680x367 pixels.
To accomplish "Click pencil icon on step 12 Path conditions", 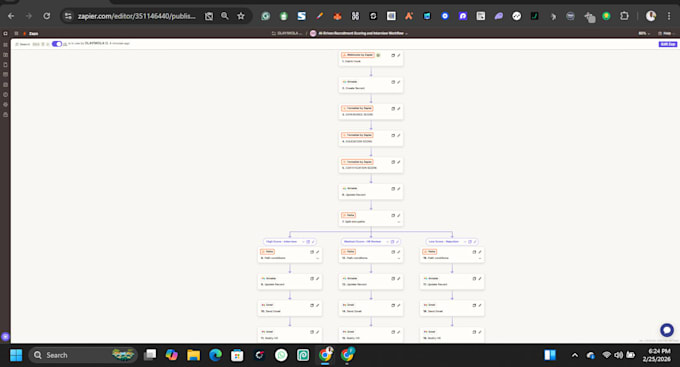I will (399, 252).
